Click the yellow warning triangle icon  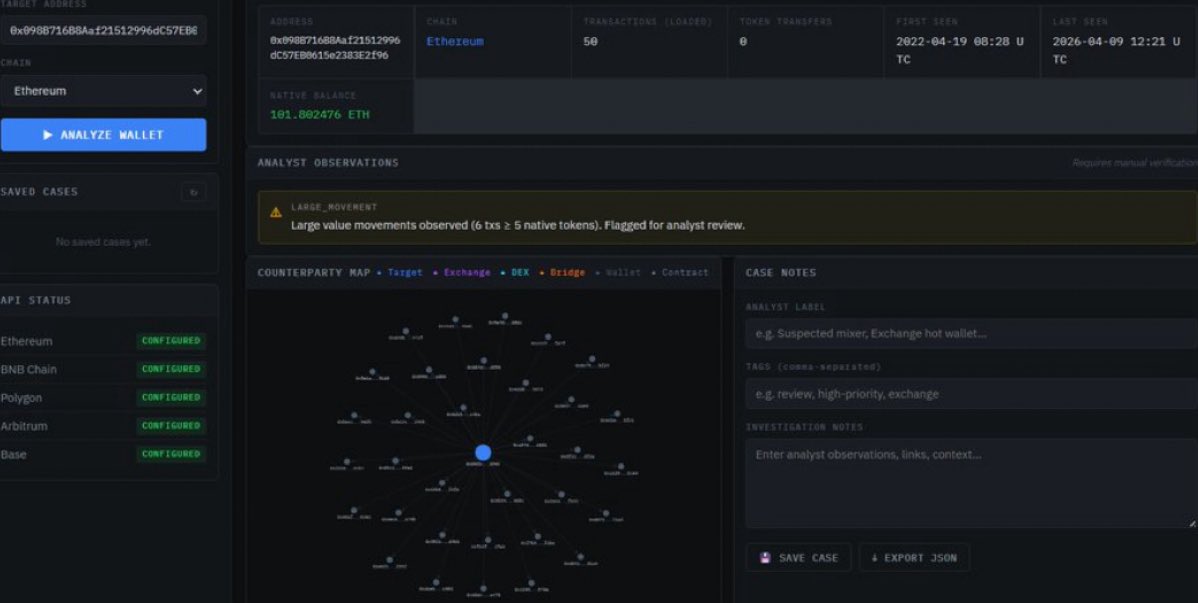[x=276, y=213]
